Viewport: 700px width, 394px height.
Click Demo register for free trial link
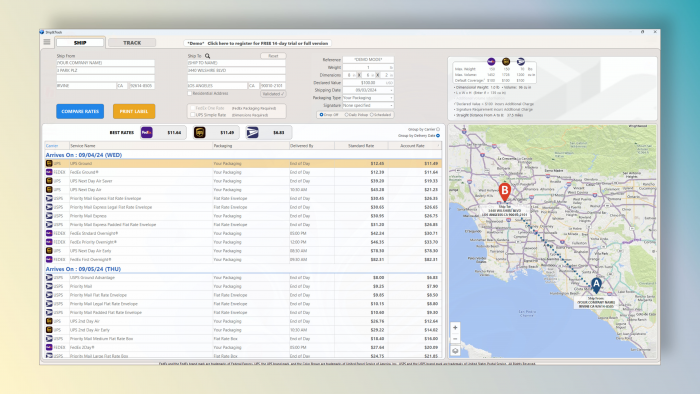click(258, 43)
